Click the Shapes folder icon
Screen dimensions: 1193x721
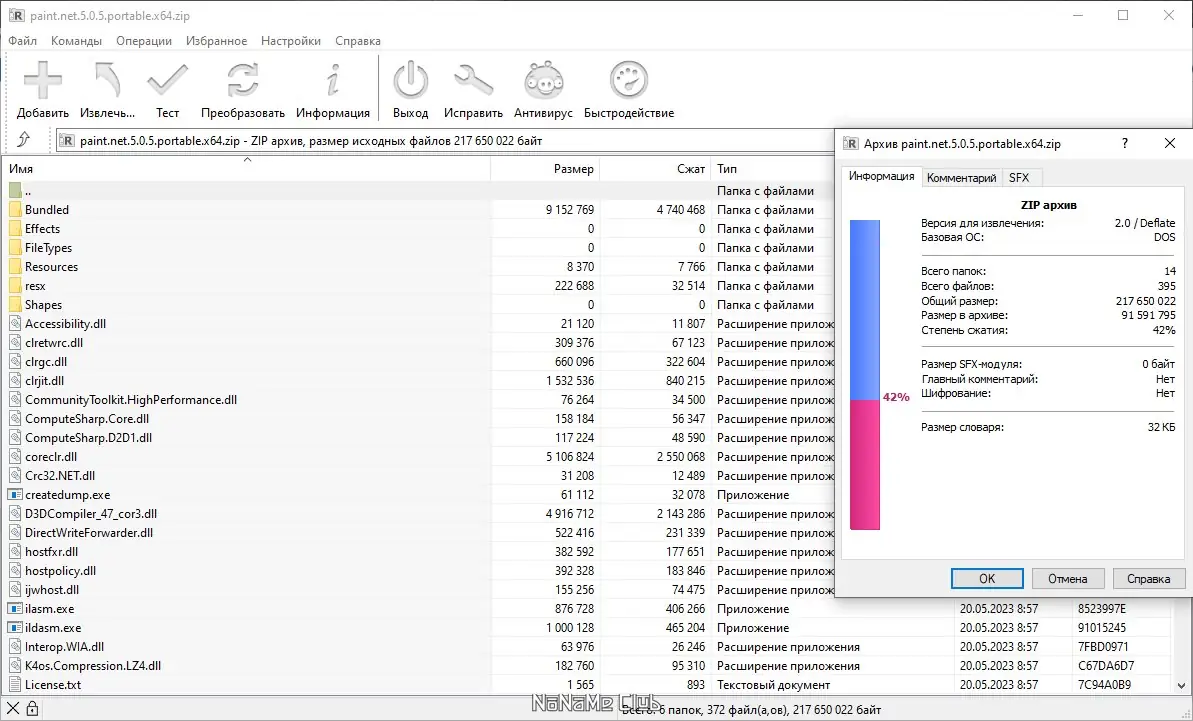14,305
